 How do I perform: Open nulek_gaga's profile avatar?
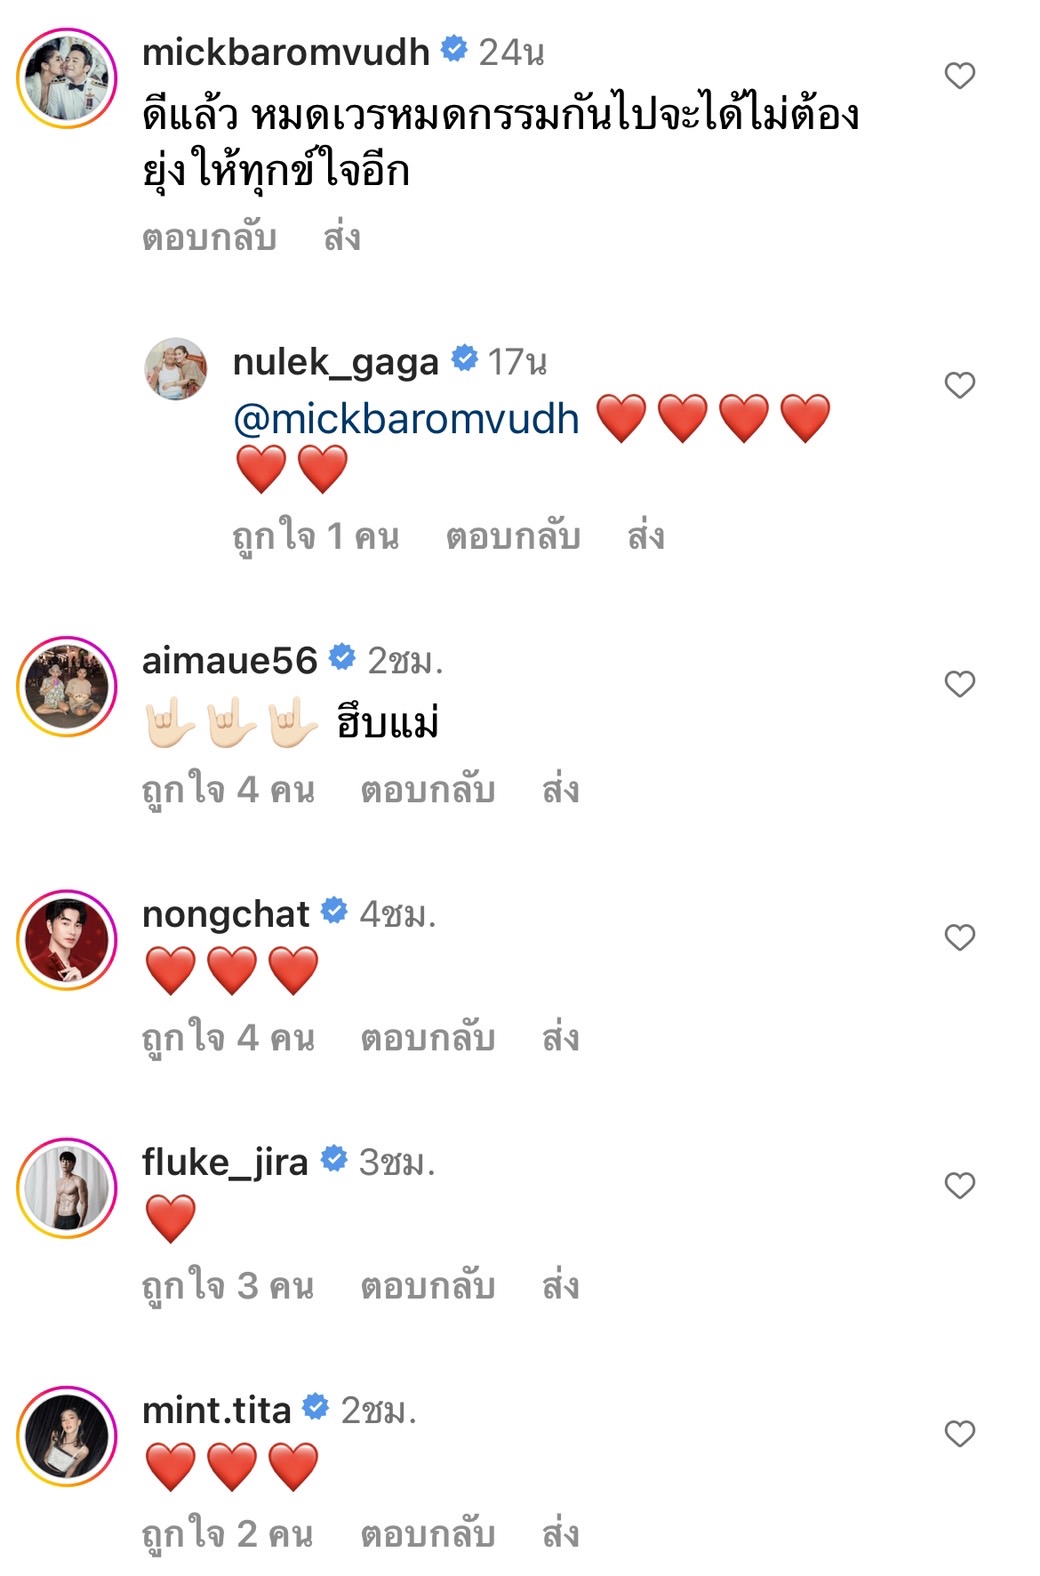(x=176, y=368)
